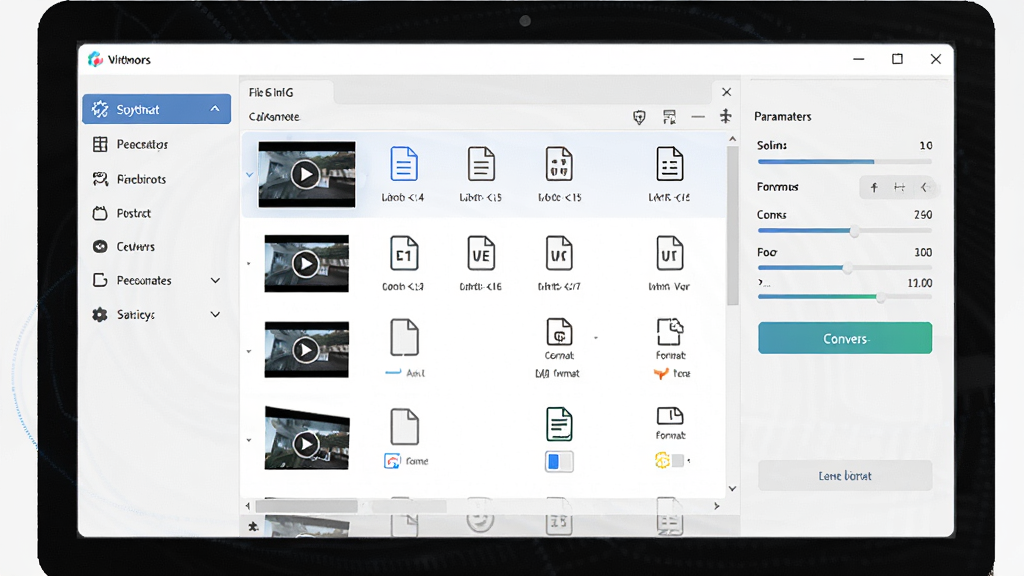Screen dimensions: 1024x576
Task: Click the "Lene bortat" button
Action: click(845, 476)
